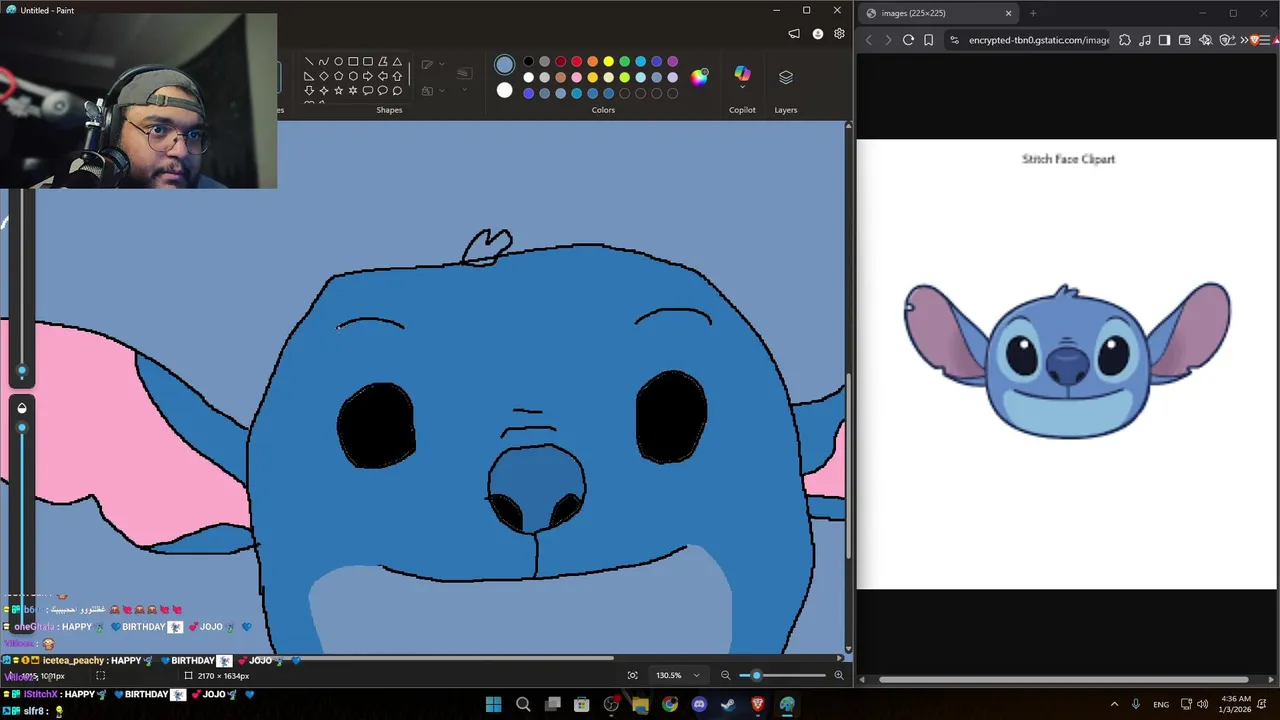Viewport: 1280px width, 720px height.
Task: Click the opacity vertical slider handle
Action: click(22, 428)
